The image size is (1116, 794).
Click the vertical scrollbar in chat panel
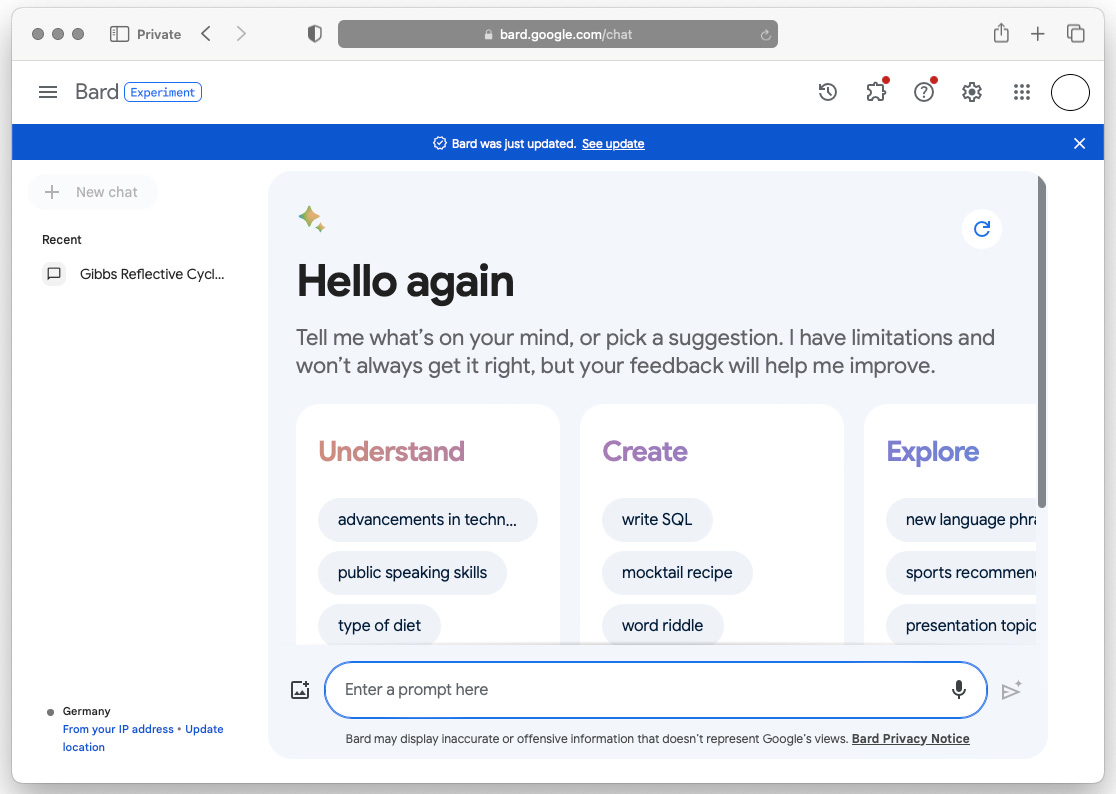(1042, 340)
